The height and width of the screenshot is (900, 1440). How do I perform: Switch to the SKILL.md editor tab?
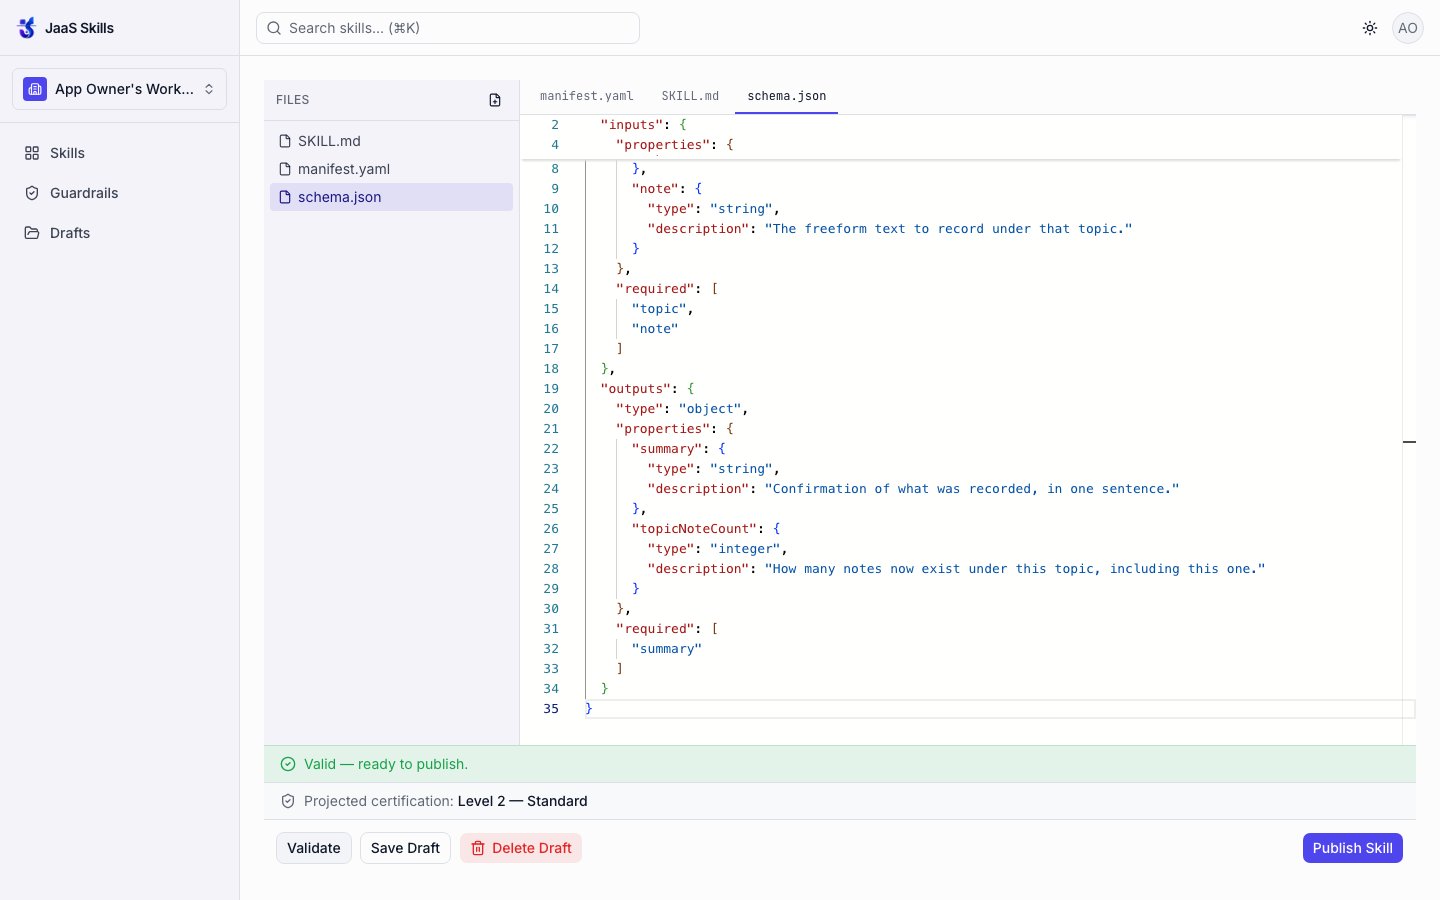pyautogui.click(x=690, y=96)
